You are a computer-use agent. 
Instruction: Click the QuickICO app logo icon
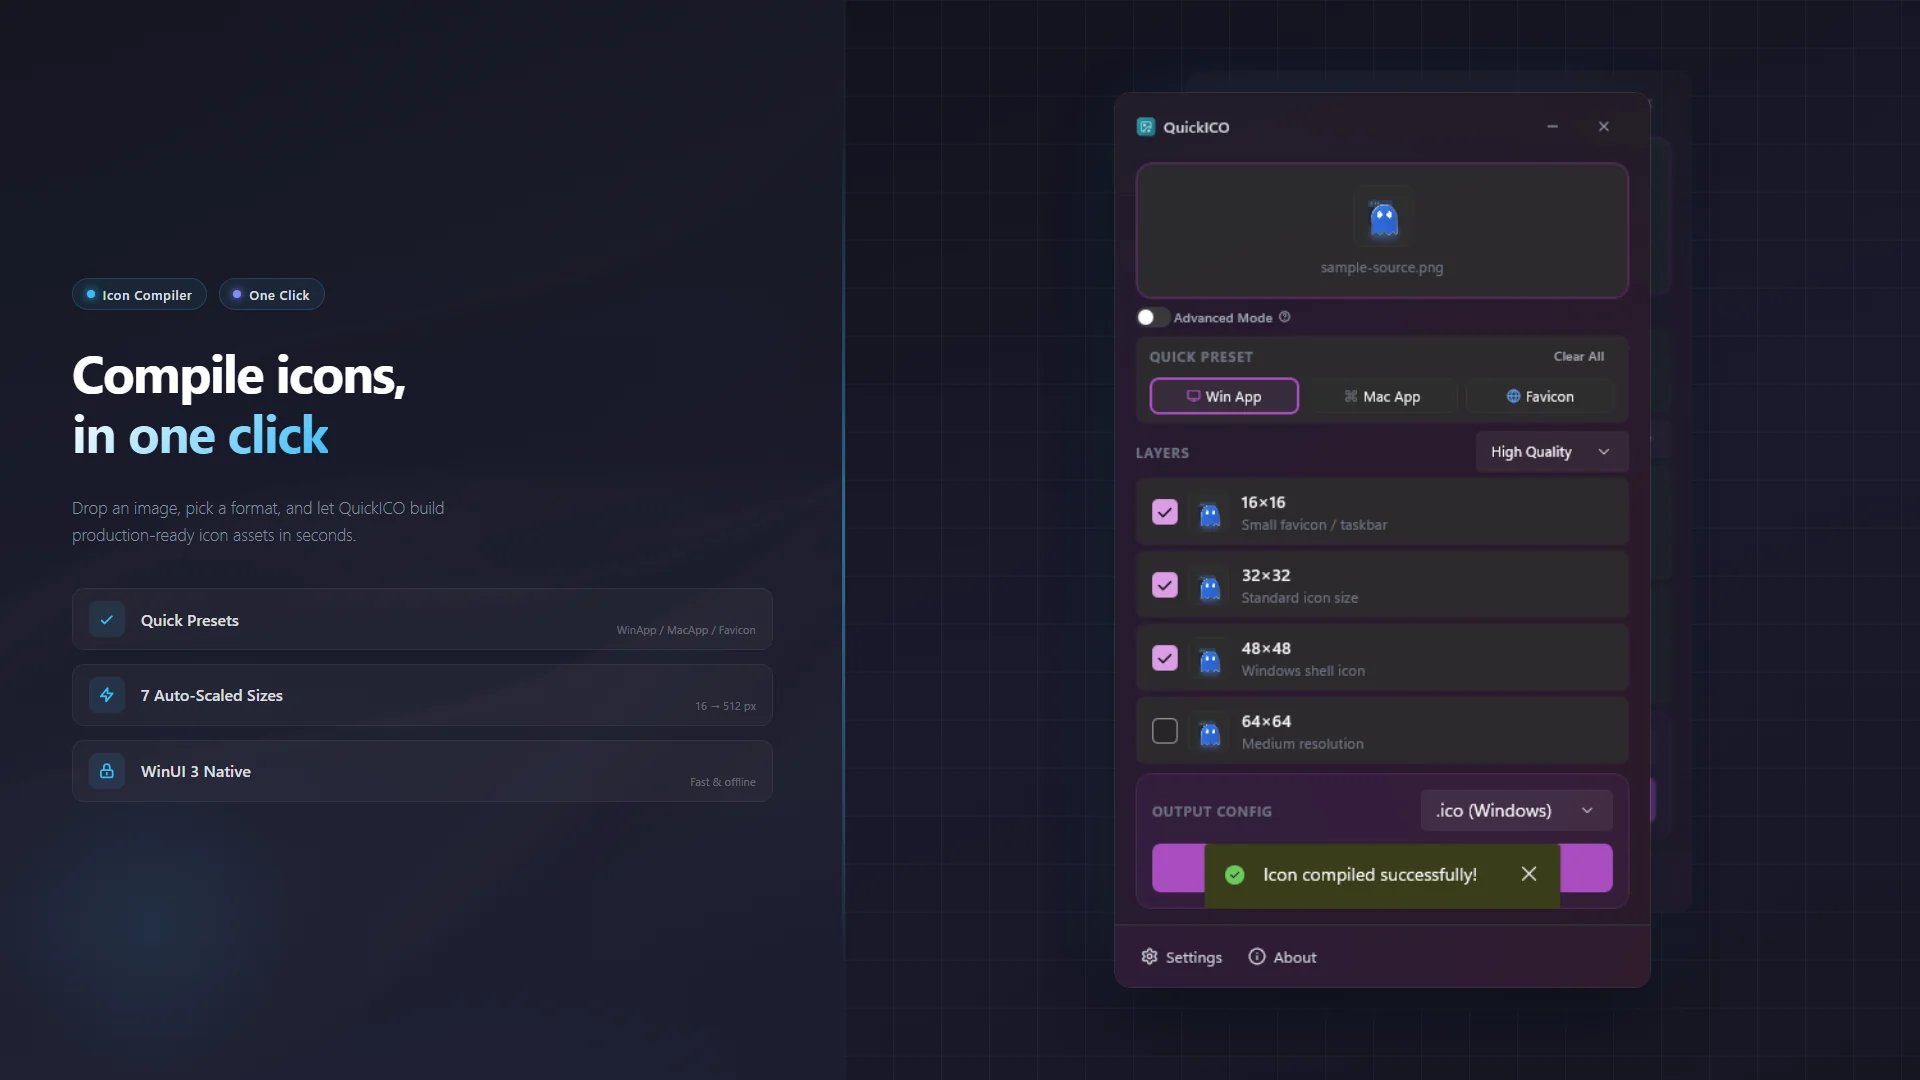(1146, 127)
